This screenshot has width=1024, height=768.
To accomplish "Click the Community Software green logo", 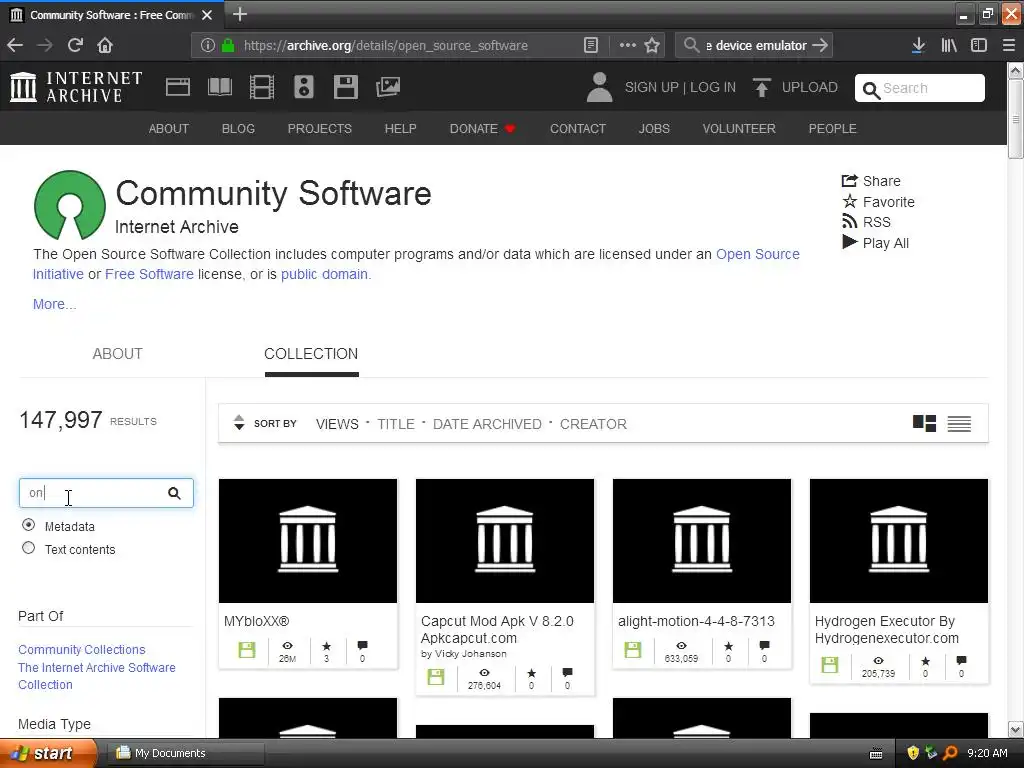I will pyautogui.click(x=69, y=205).
